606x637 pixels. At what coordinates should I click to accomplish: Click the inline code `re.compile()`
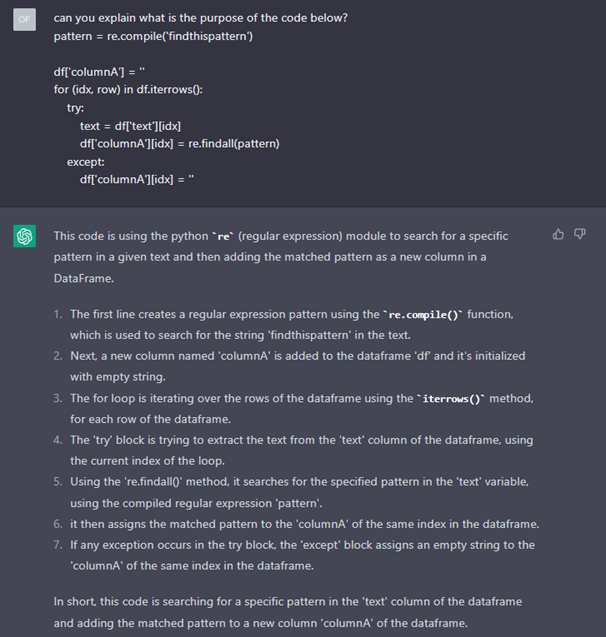pyautogui.click(x=424, y=315)
